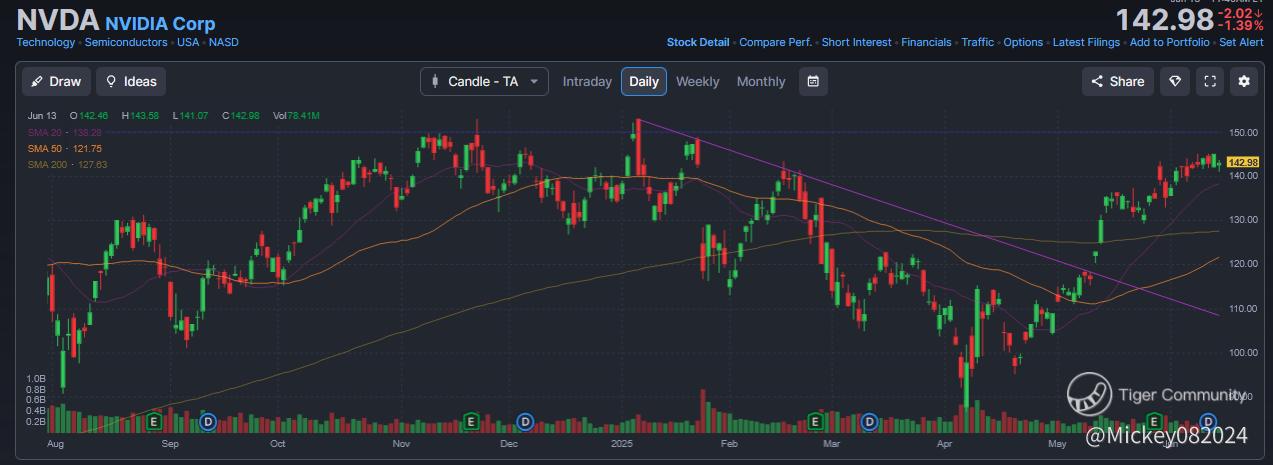
Task: Click the diamond premium icon
Action: tap(1175, 82)
